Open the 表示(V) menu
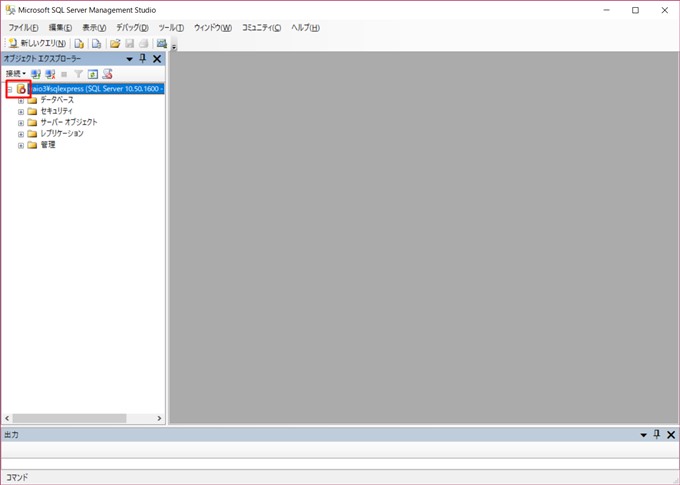This screenshot has width=680, height=485. (x=94, y=28)
